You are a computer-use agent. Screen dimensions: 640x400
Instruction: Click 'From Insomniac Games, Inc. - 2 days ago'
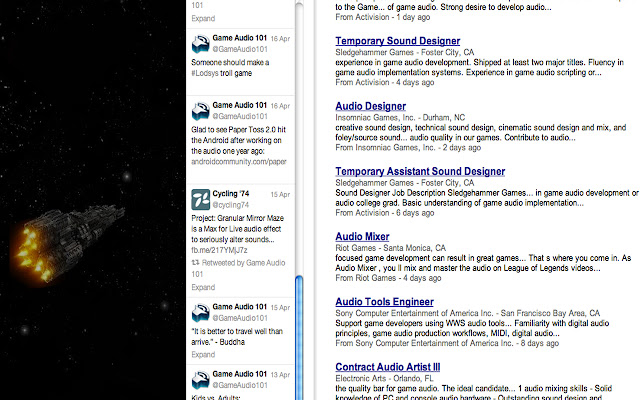pyautogui.click(x=408, y=148)
